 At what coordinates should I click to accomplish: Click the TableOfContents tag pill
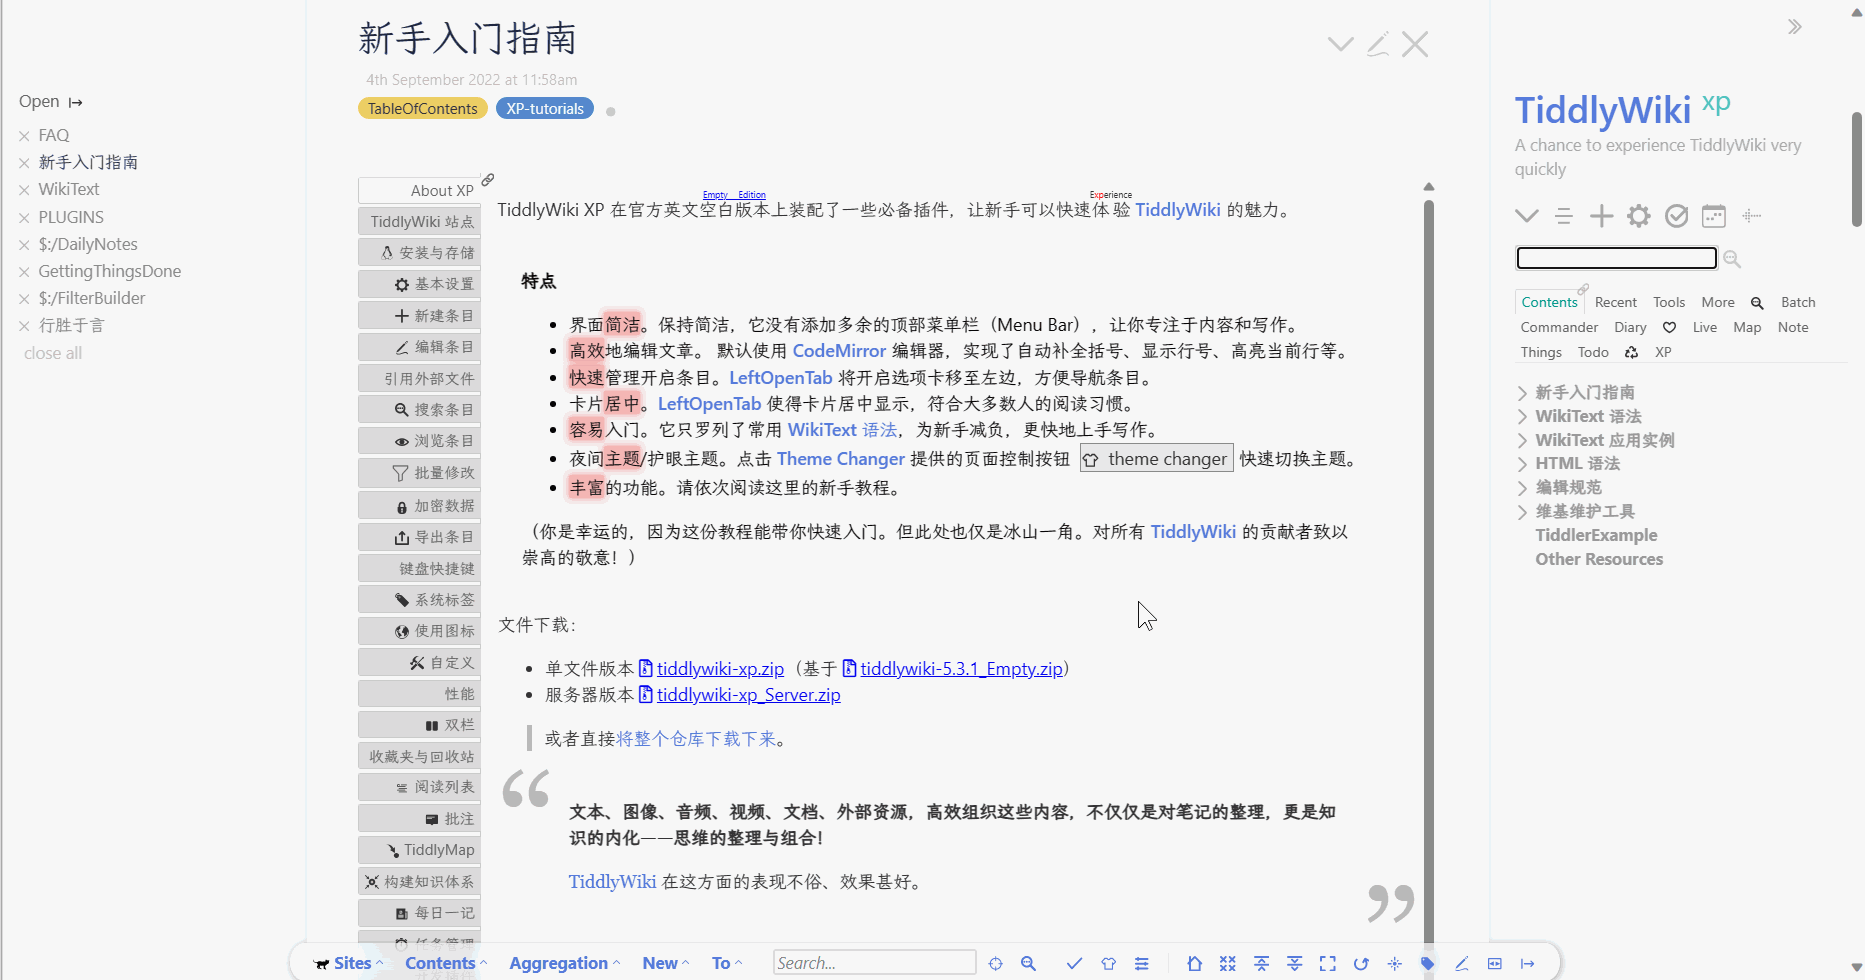[422, 108]
